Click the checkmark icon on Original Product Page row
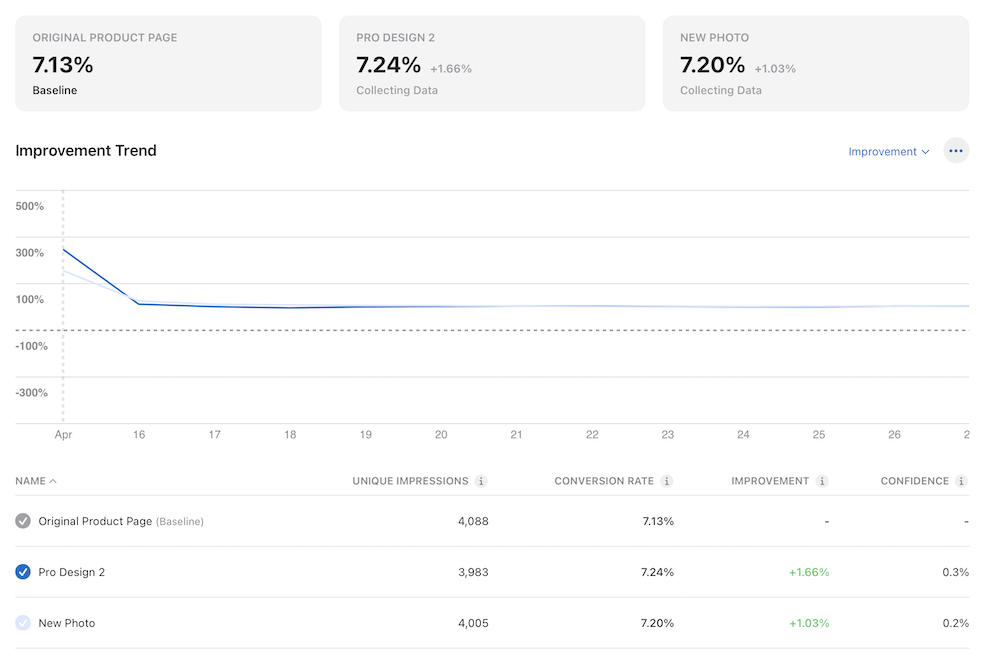Screen dimensions: 1000x665 pos(22,521)
